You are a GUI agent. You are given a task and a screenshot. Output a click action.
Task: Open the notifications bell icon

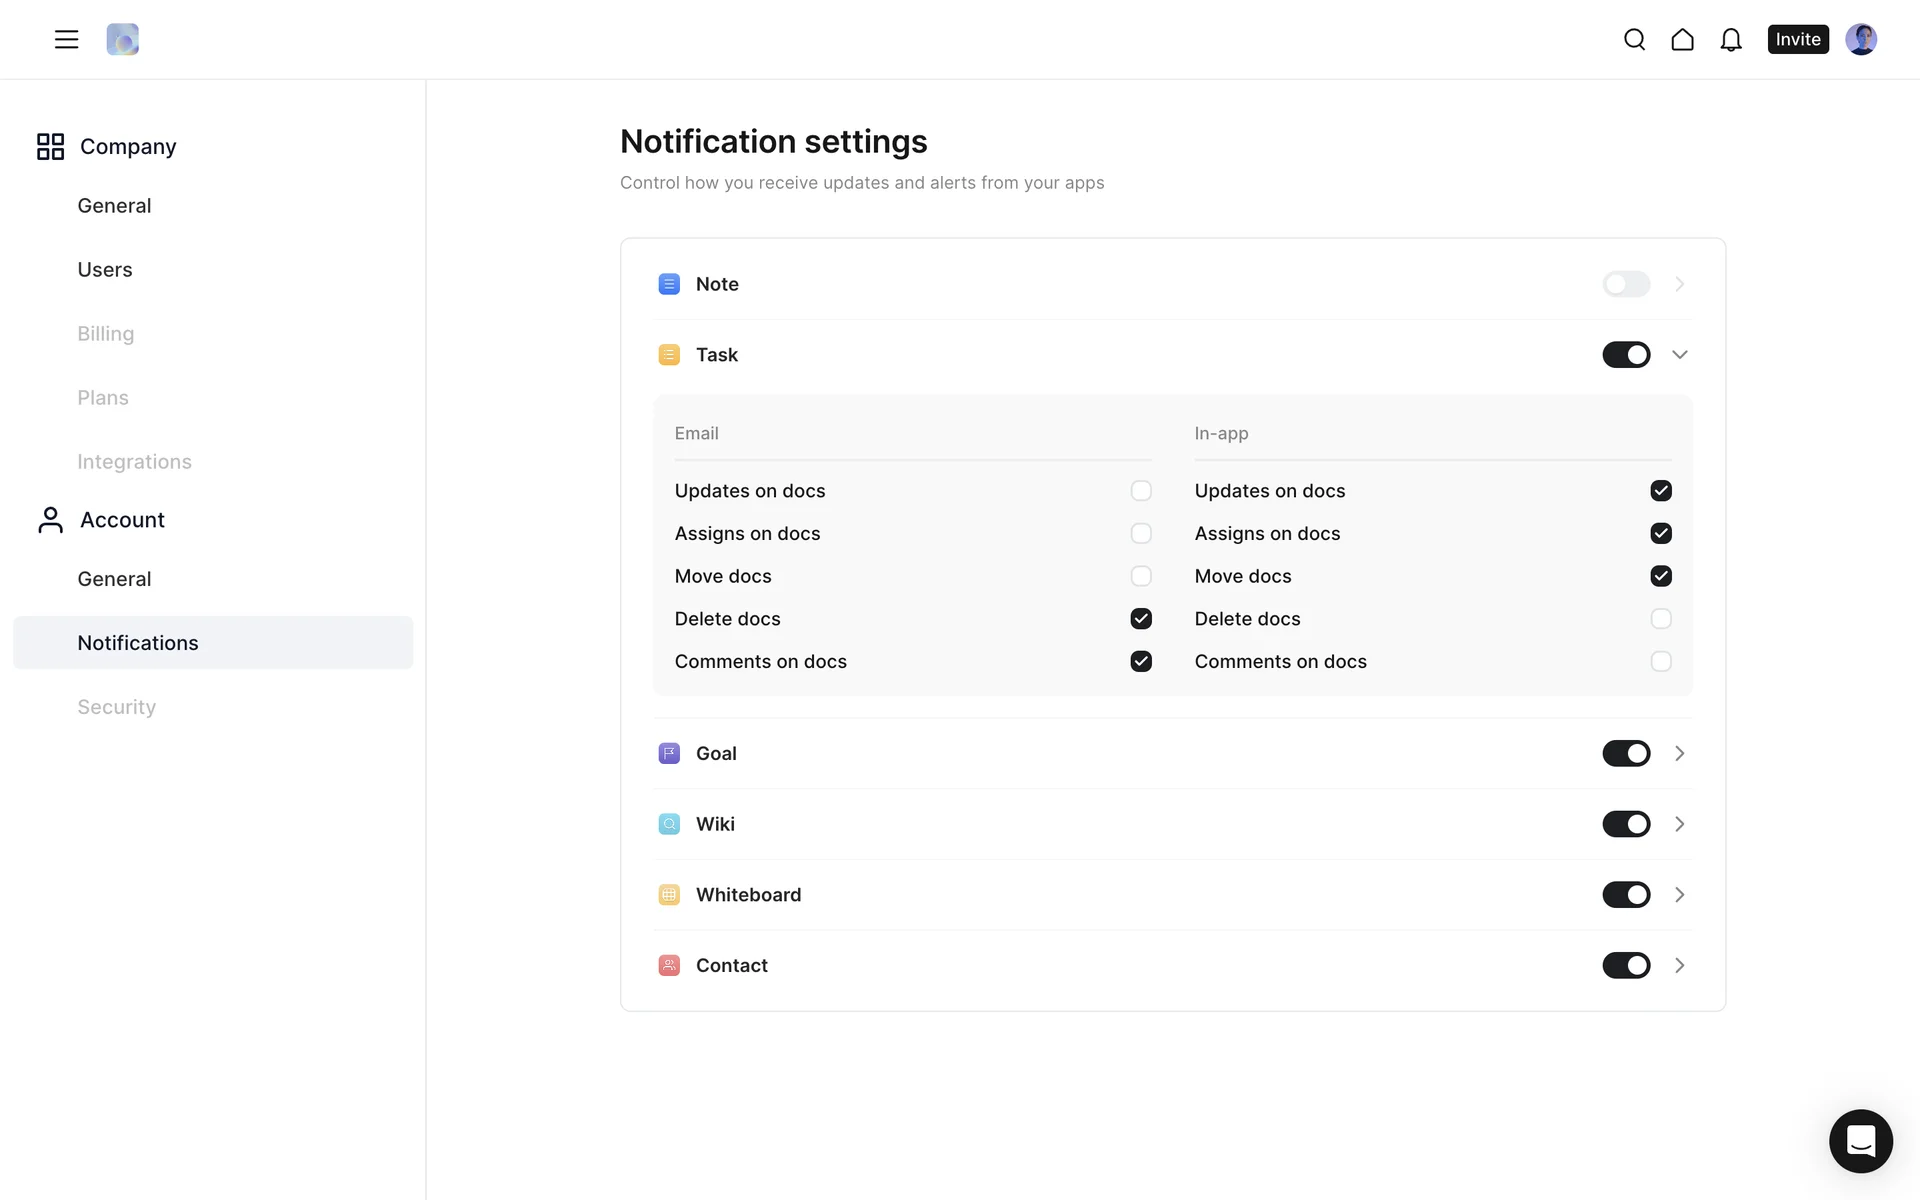click(1730, 39)
